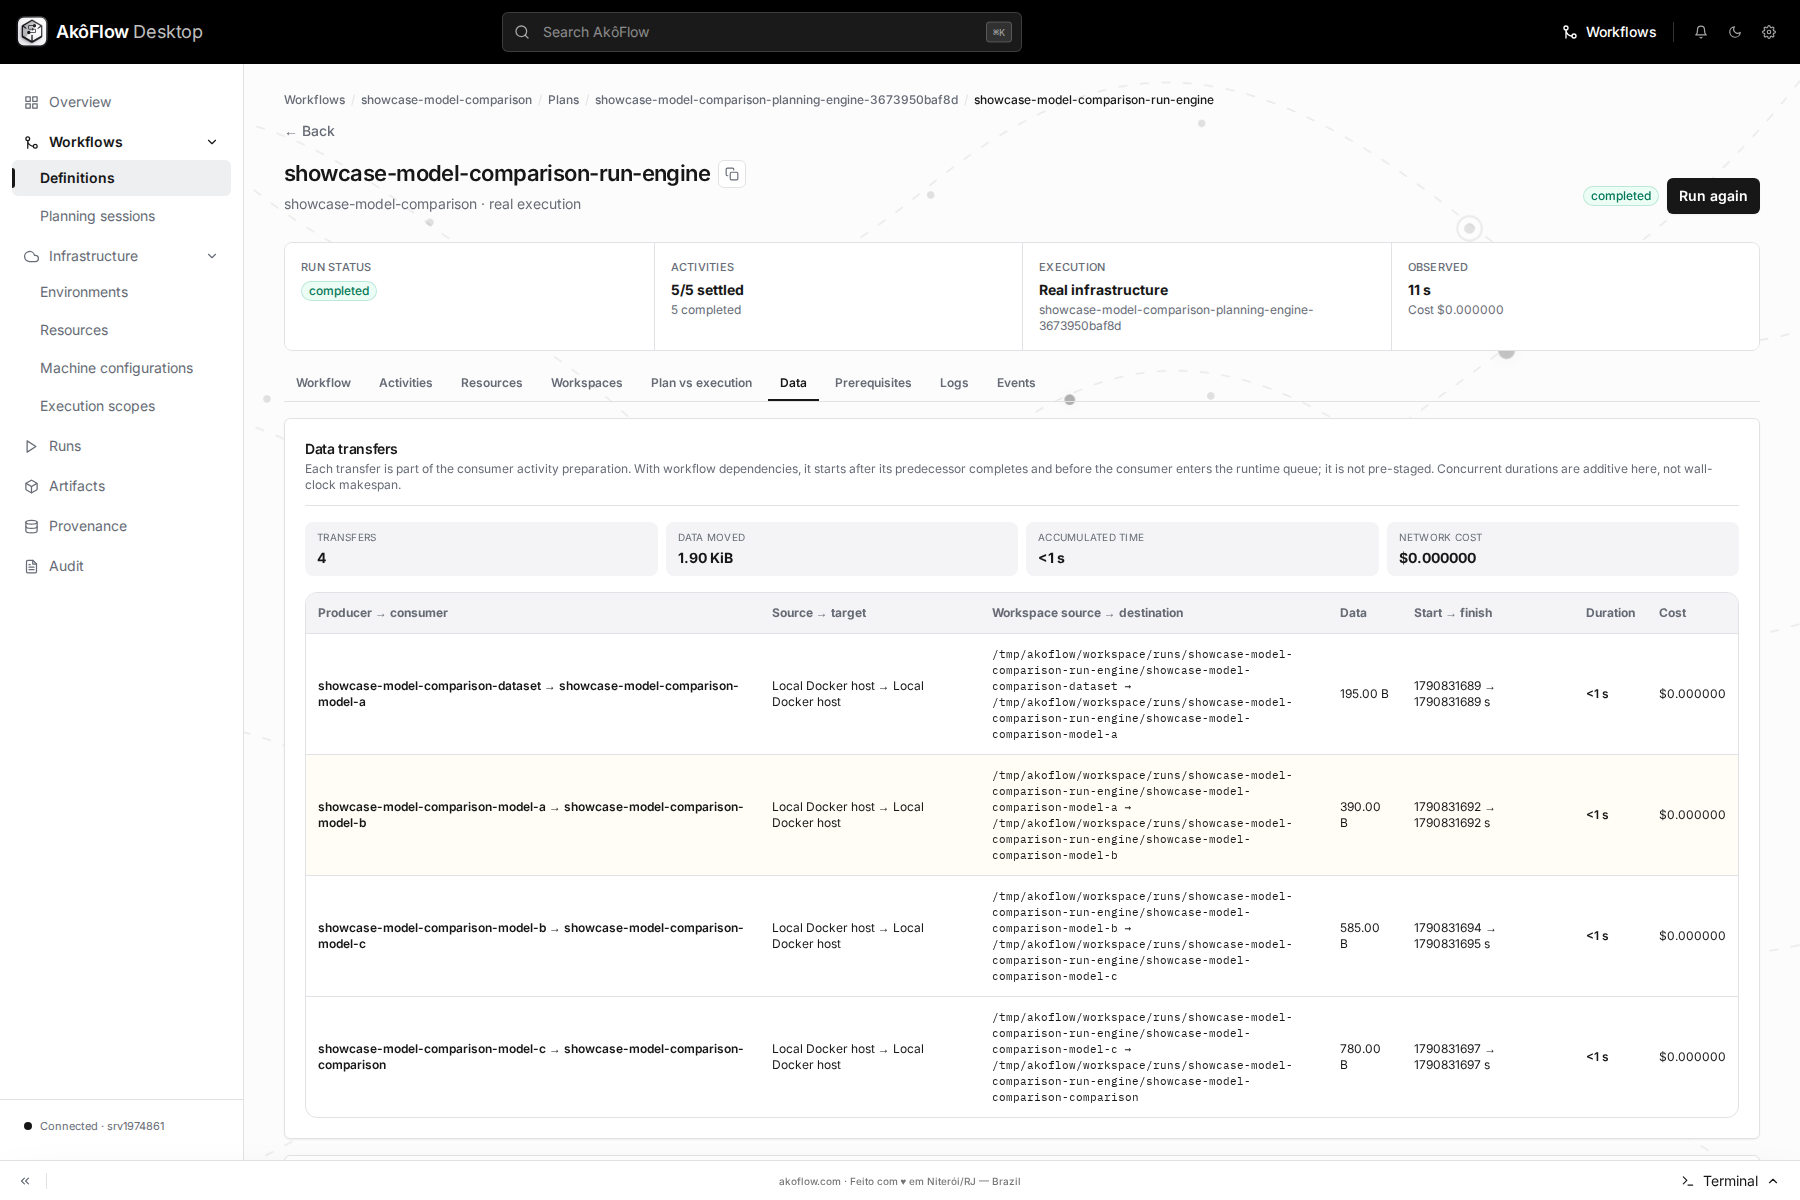Click the Run again button
1800x1200 pixels.
pyautogui.click(x=1713, y=196)
